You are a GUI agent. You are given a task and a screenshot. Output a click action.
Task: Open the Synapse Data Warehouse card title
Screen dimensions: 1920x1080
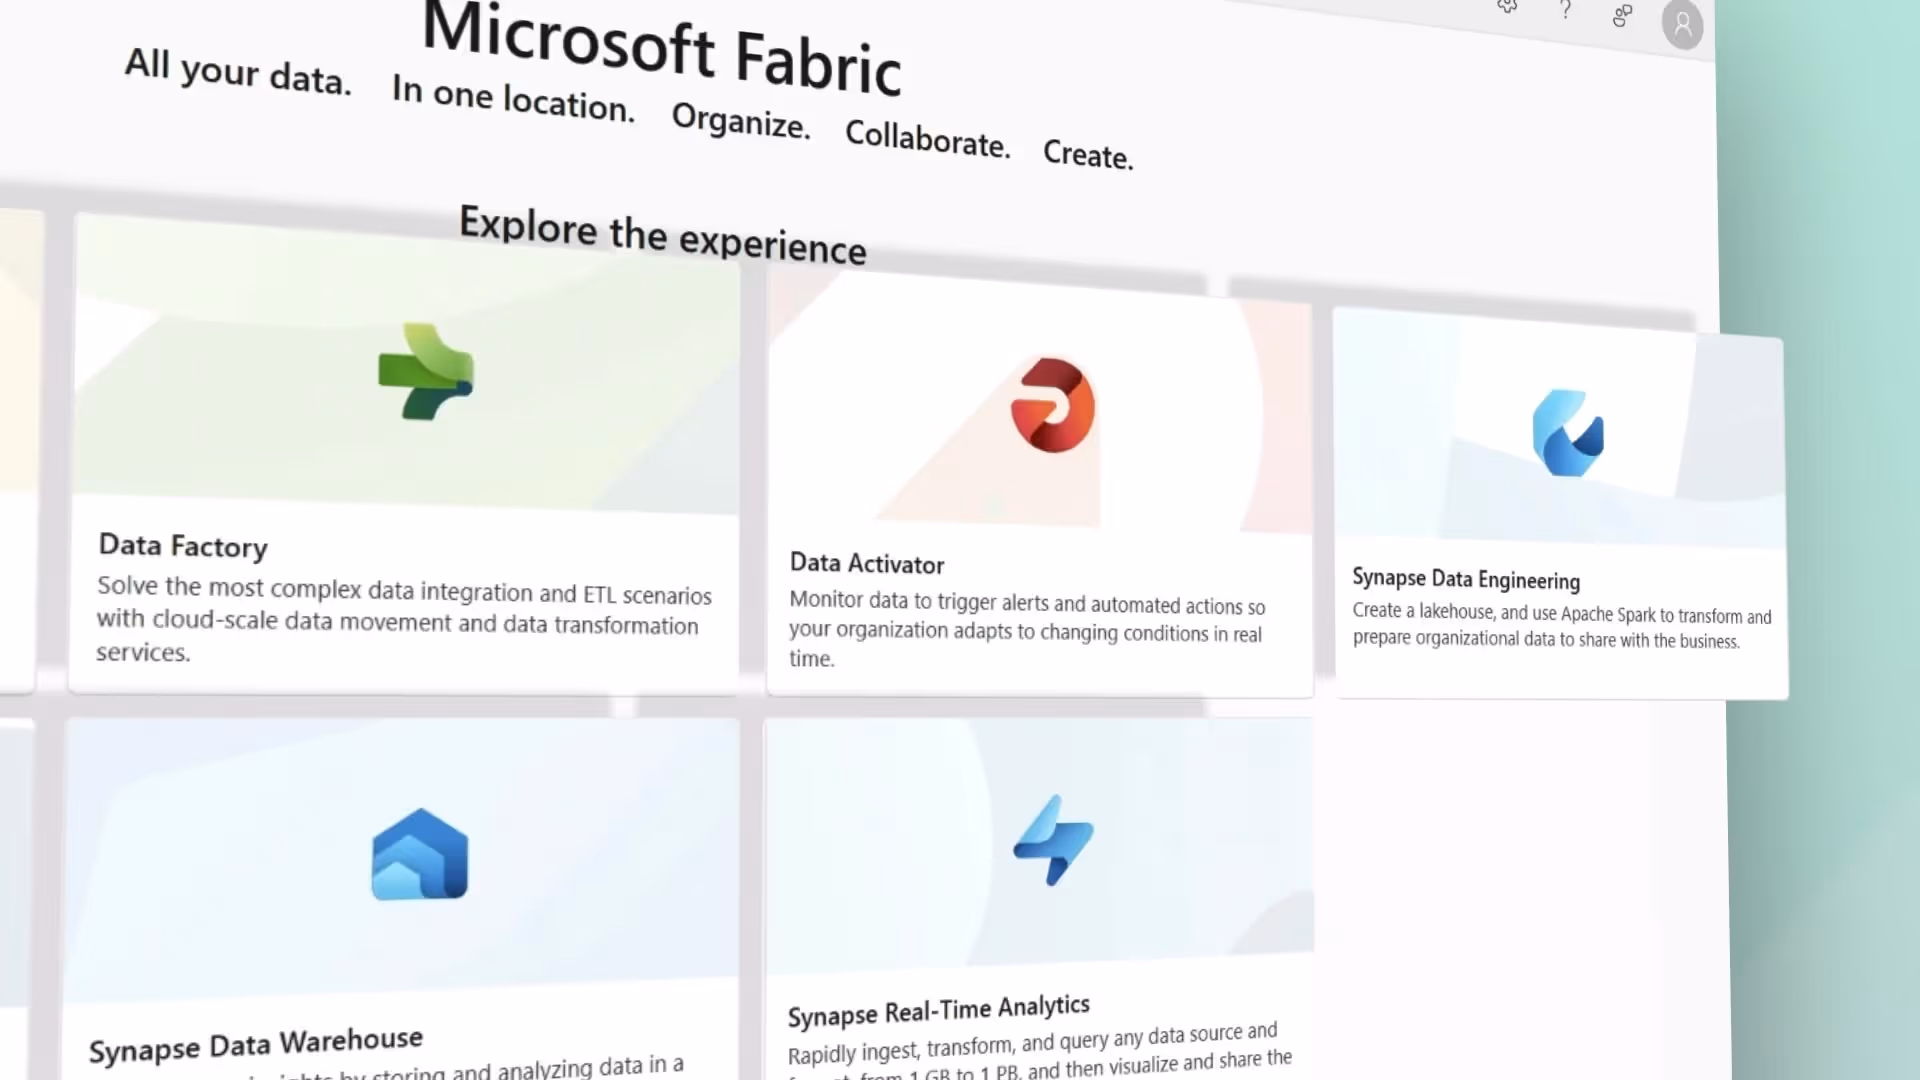[x=256, y=1045]
